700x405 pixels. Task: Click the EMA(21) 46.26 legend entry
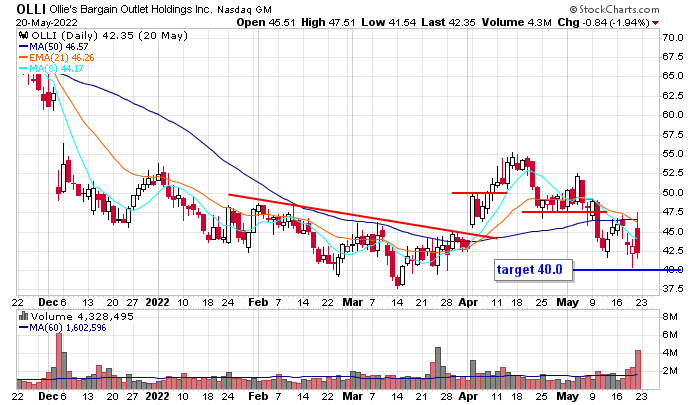tap(62, 57)
